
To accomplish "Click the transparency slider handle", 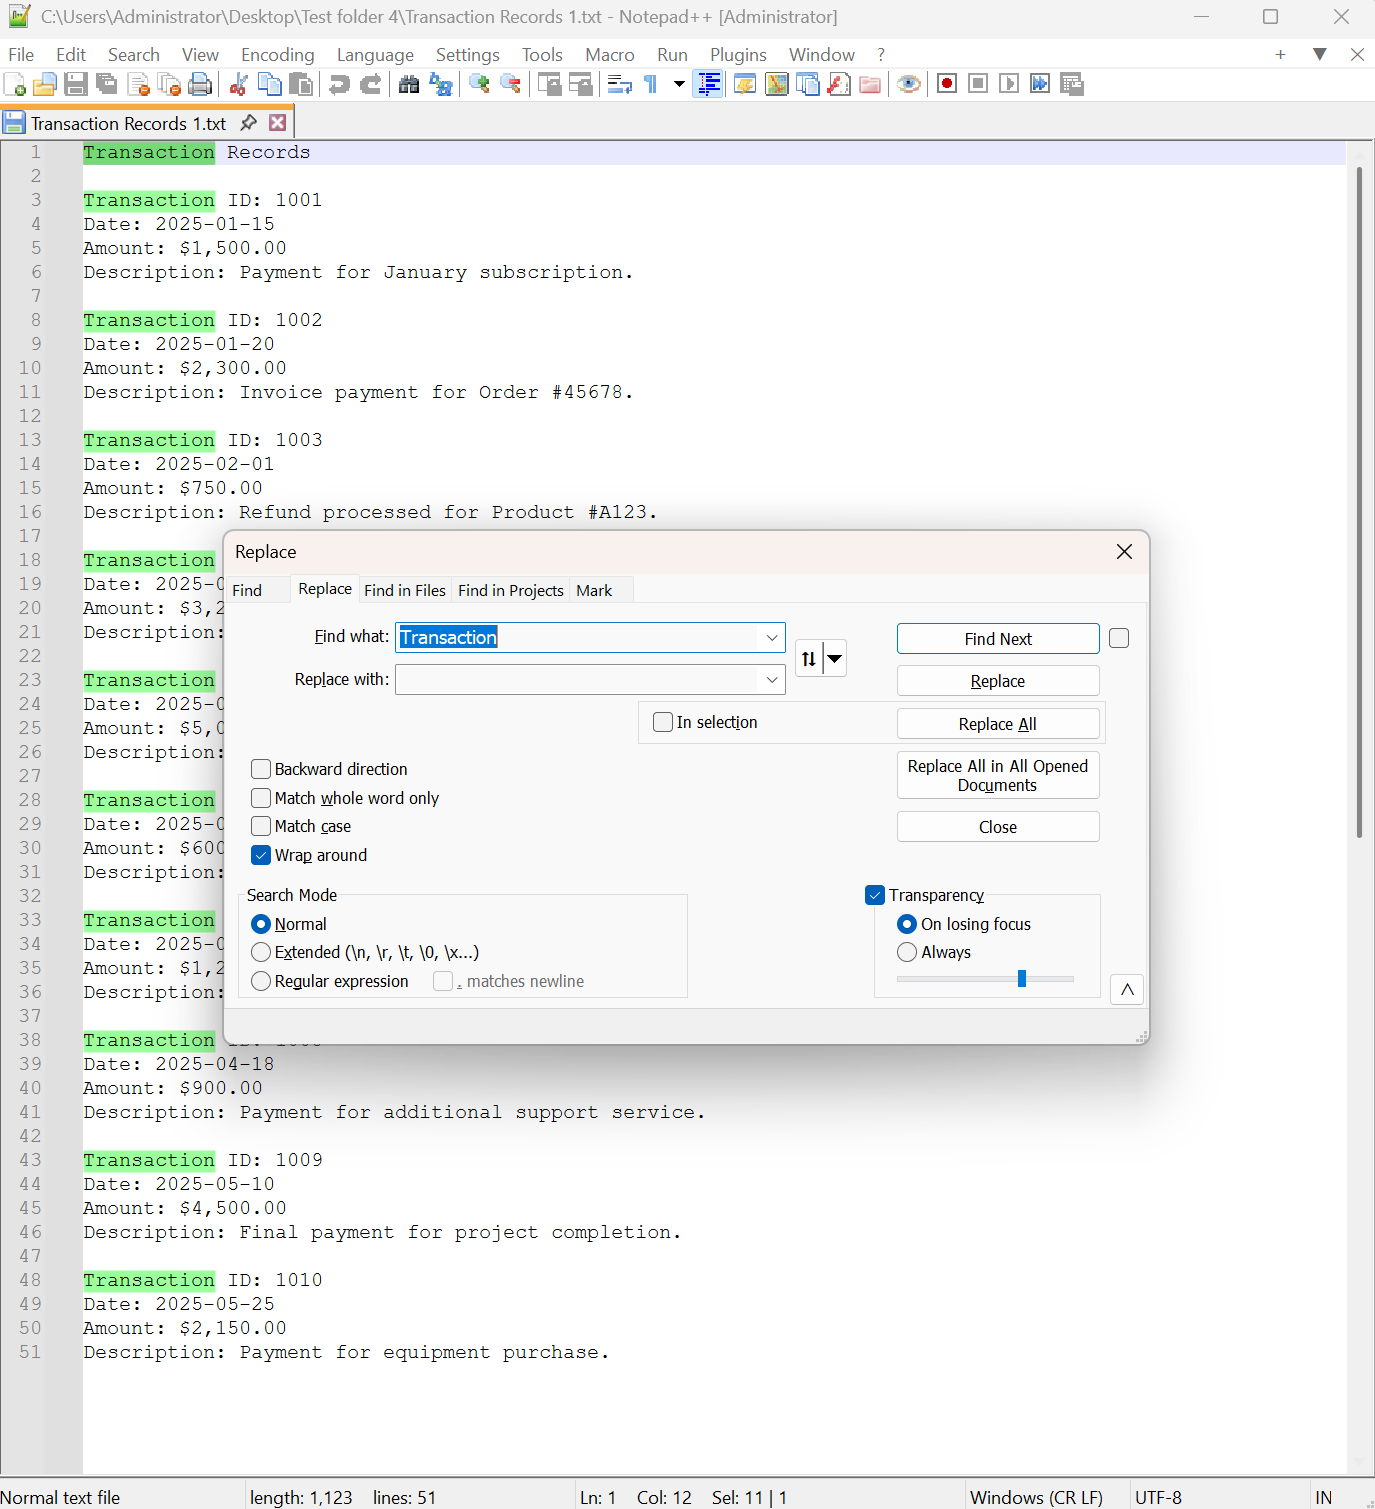I will click(x=1021, y=978).
